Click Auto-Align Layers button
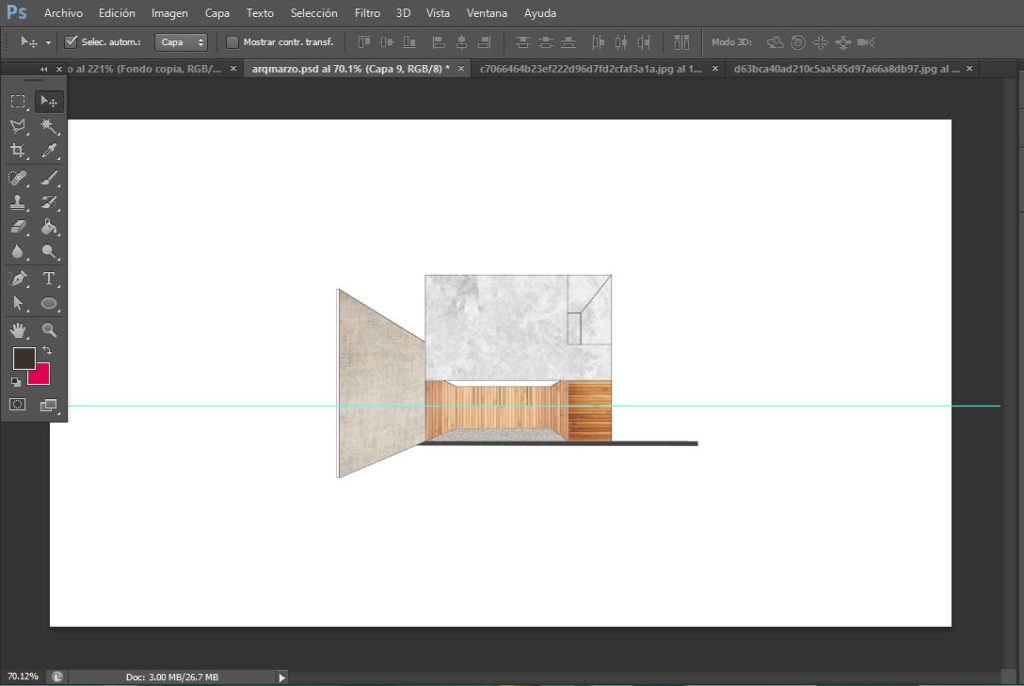The height and width of the screenshot is (686, 1024). coord(682,42)
